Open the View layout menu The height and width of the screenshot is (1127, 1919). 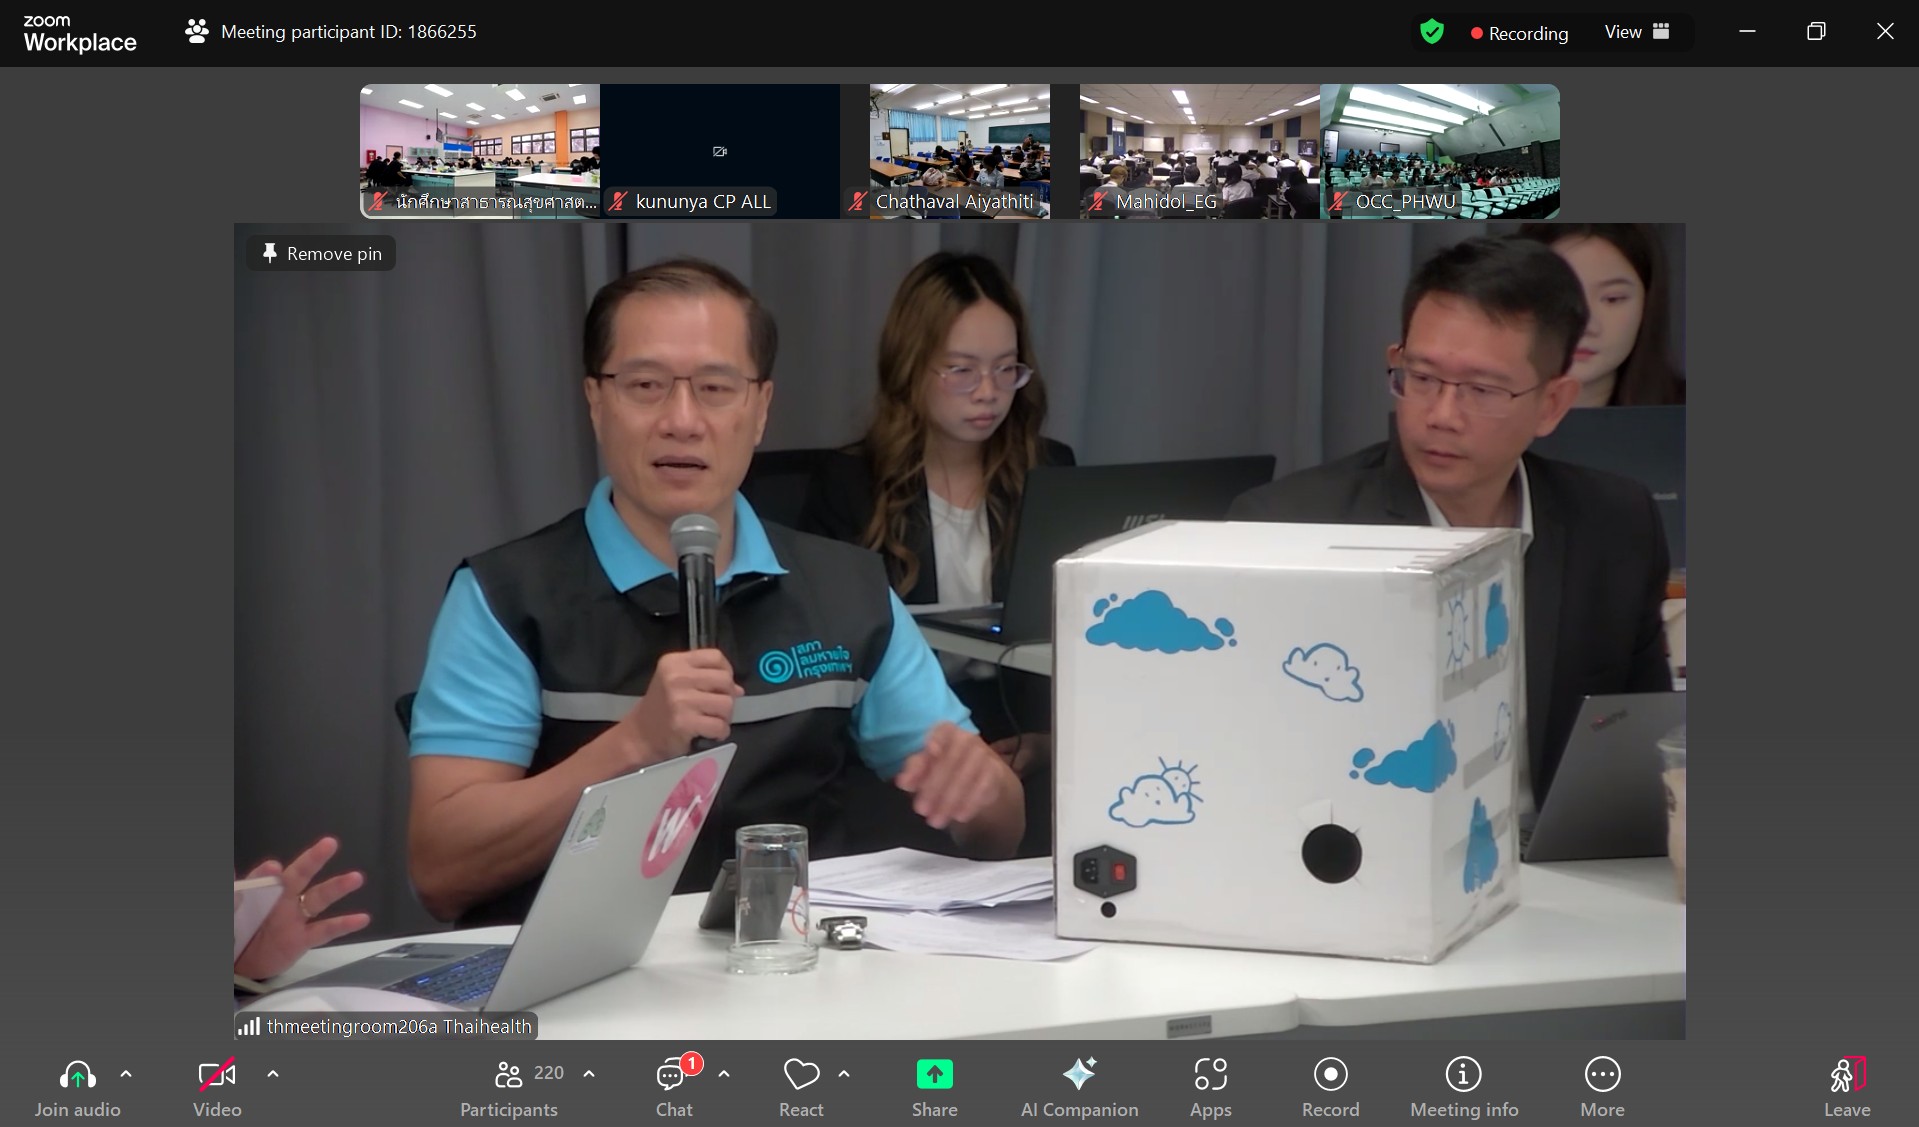pyautogui.click(x=1636, y=32)
